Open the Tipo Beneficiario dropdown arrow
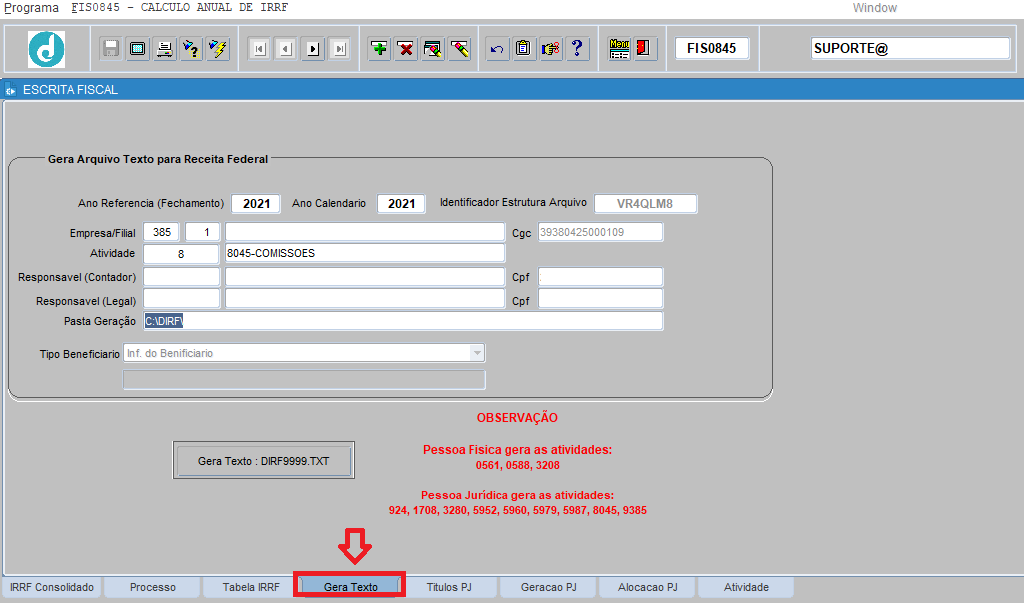The width and height of the screenshot is (1024, 603). coord(477,353)
